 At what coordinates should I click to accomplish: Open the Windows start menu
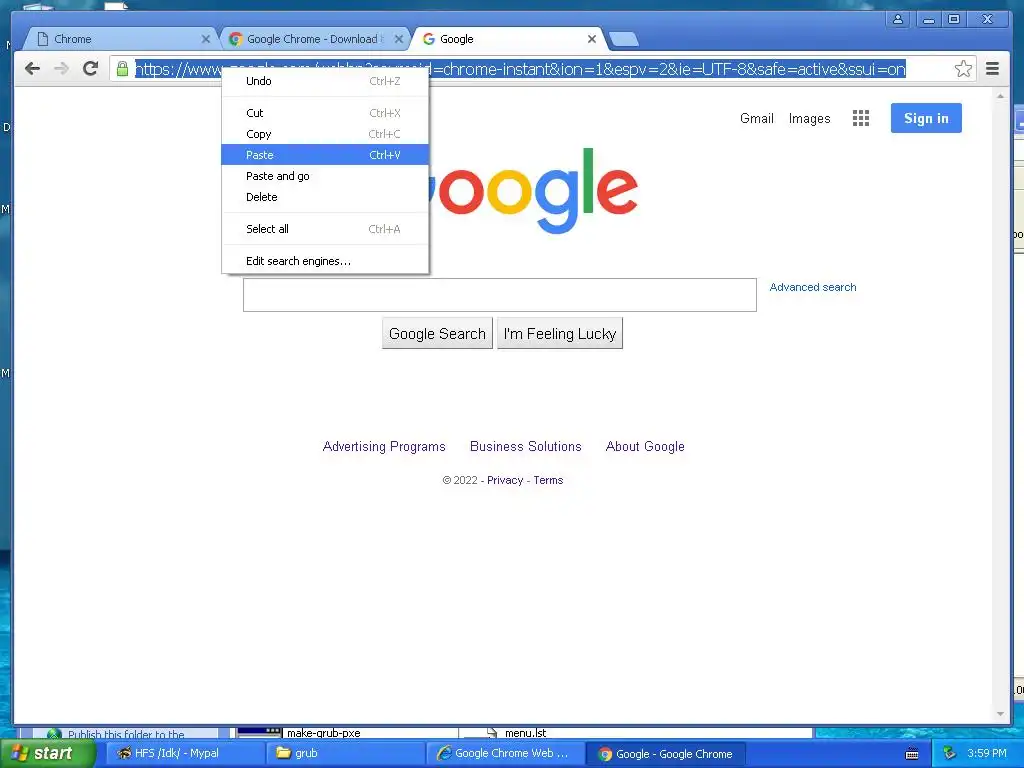47,753
